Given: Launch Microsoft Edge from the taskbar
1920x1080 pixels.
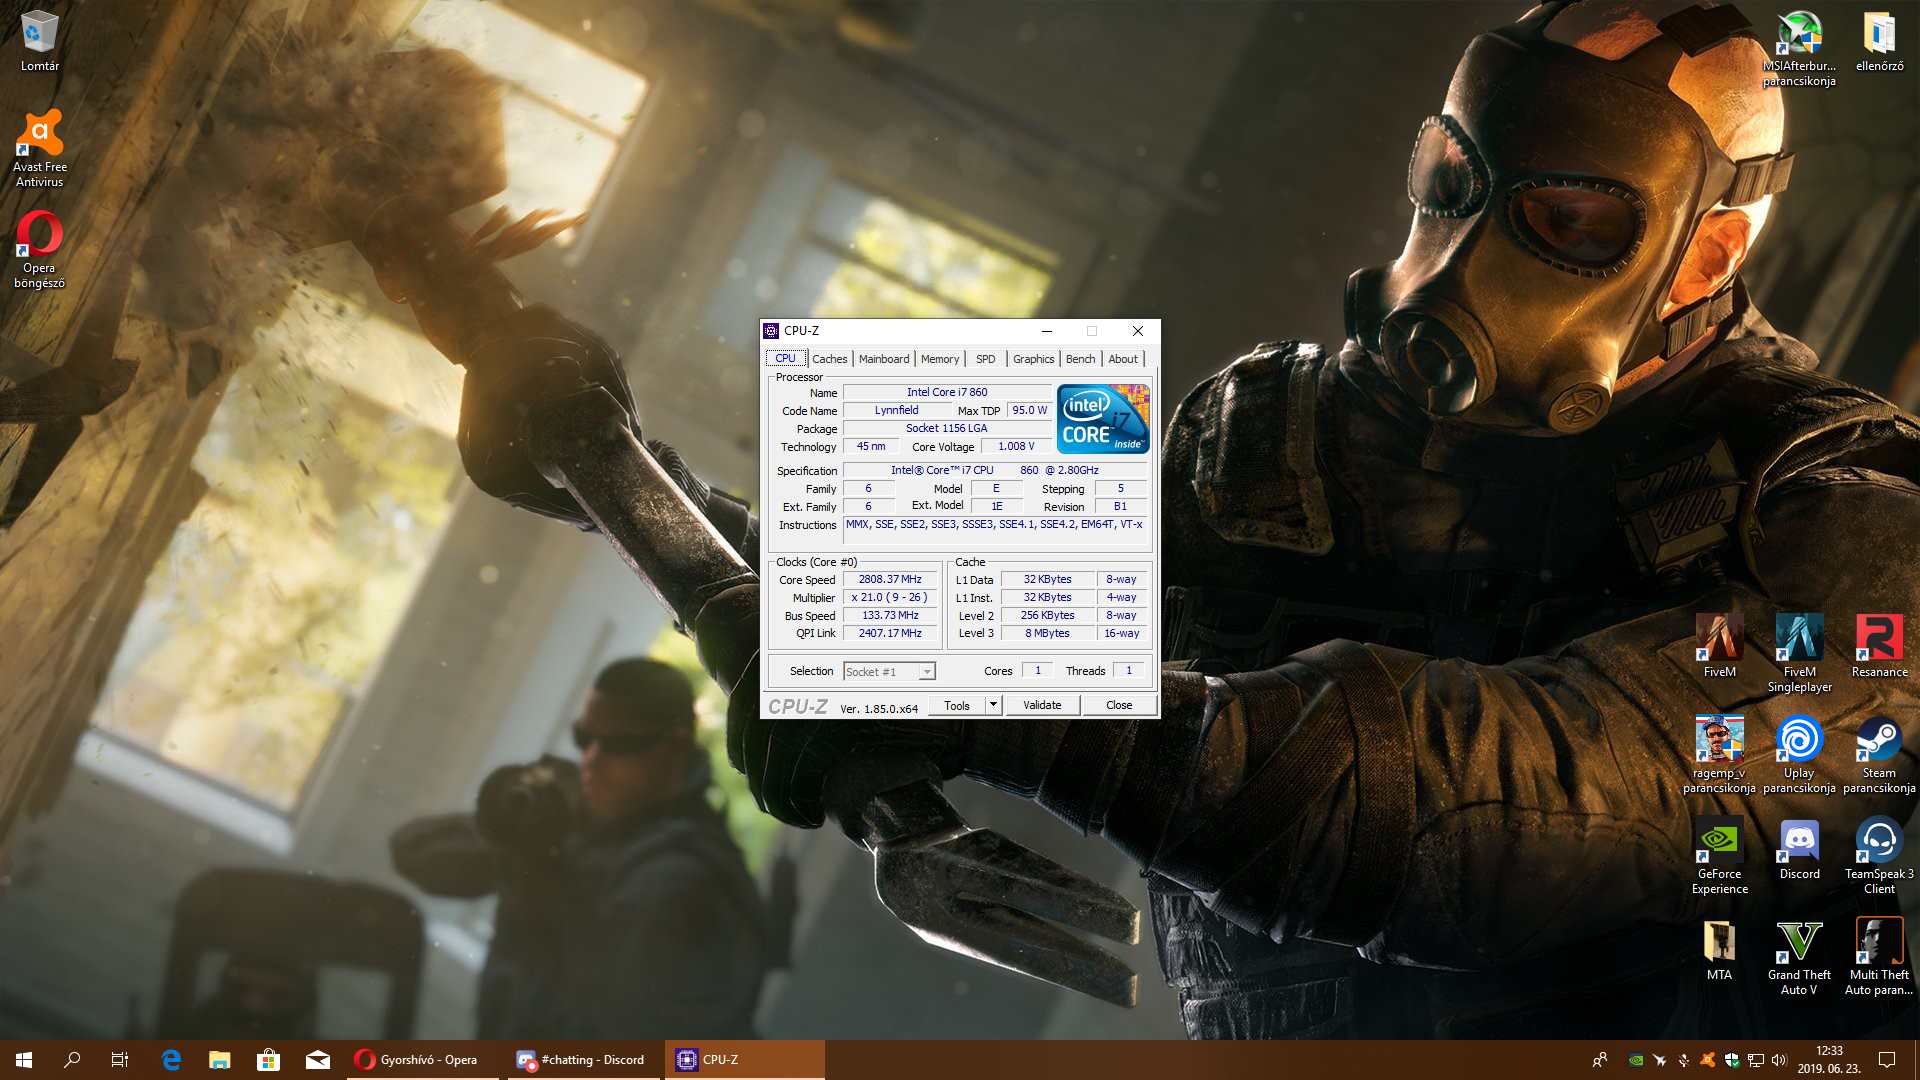Looking at the screenshot, I should (171, 1060).
